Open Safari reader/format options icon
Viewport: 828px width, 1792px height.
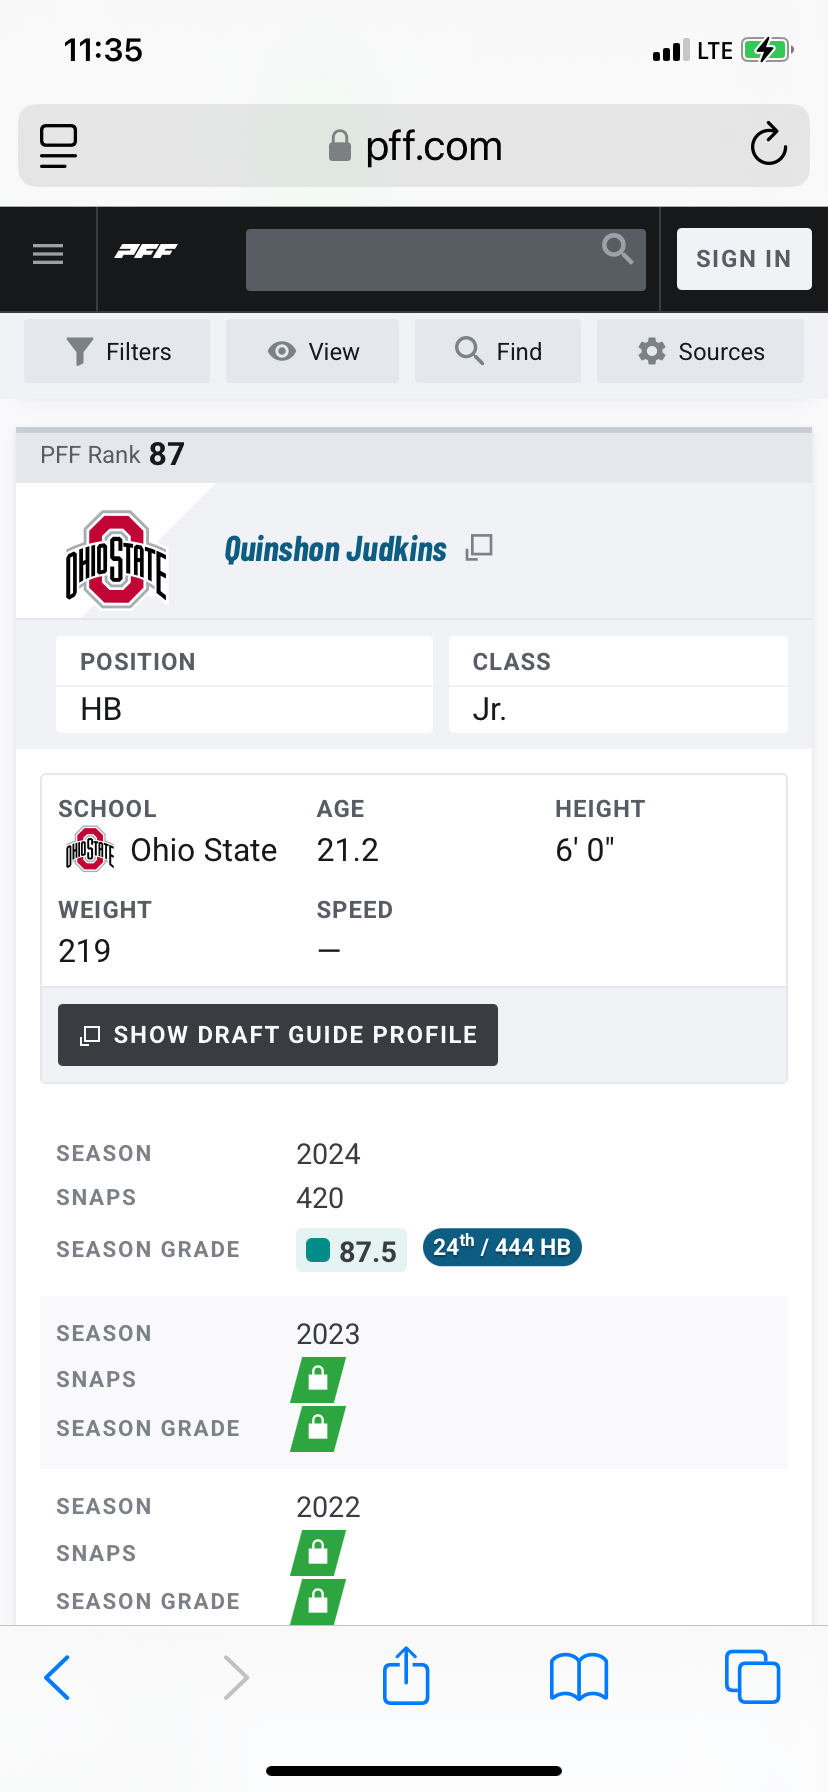click(x=59, y=146)
